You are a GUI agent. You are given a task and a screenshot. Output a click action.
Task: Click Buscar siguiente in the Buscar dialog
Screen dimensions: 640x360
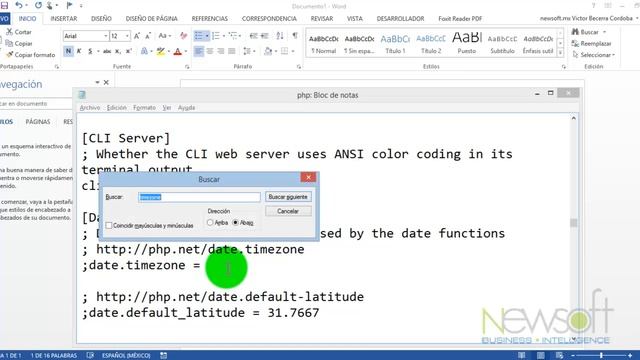(x=288, y=197)
